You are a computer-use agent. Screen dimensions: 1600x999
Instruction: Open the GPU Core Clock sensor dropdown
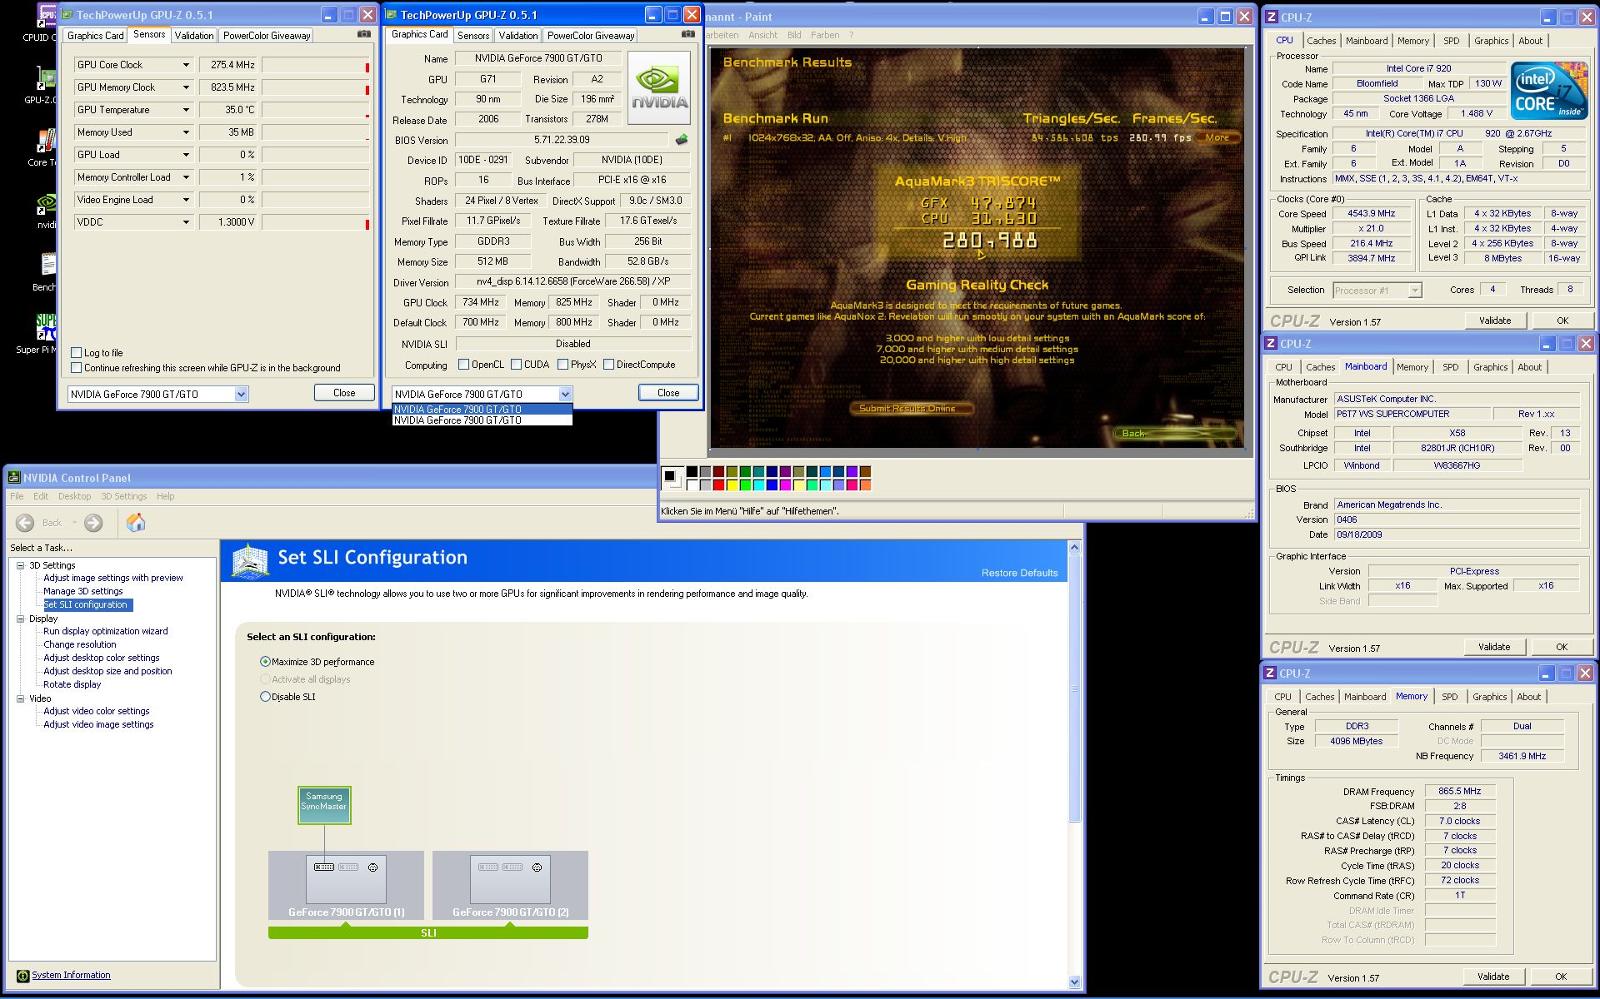[185, 65]
